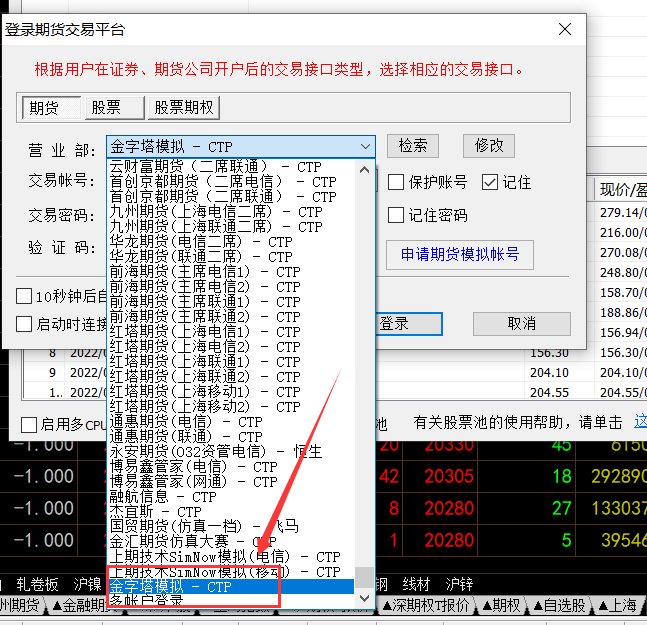Click the dropdown list scrollbar thumb

click(x=364, y=577)
